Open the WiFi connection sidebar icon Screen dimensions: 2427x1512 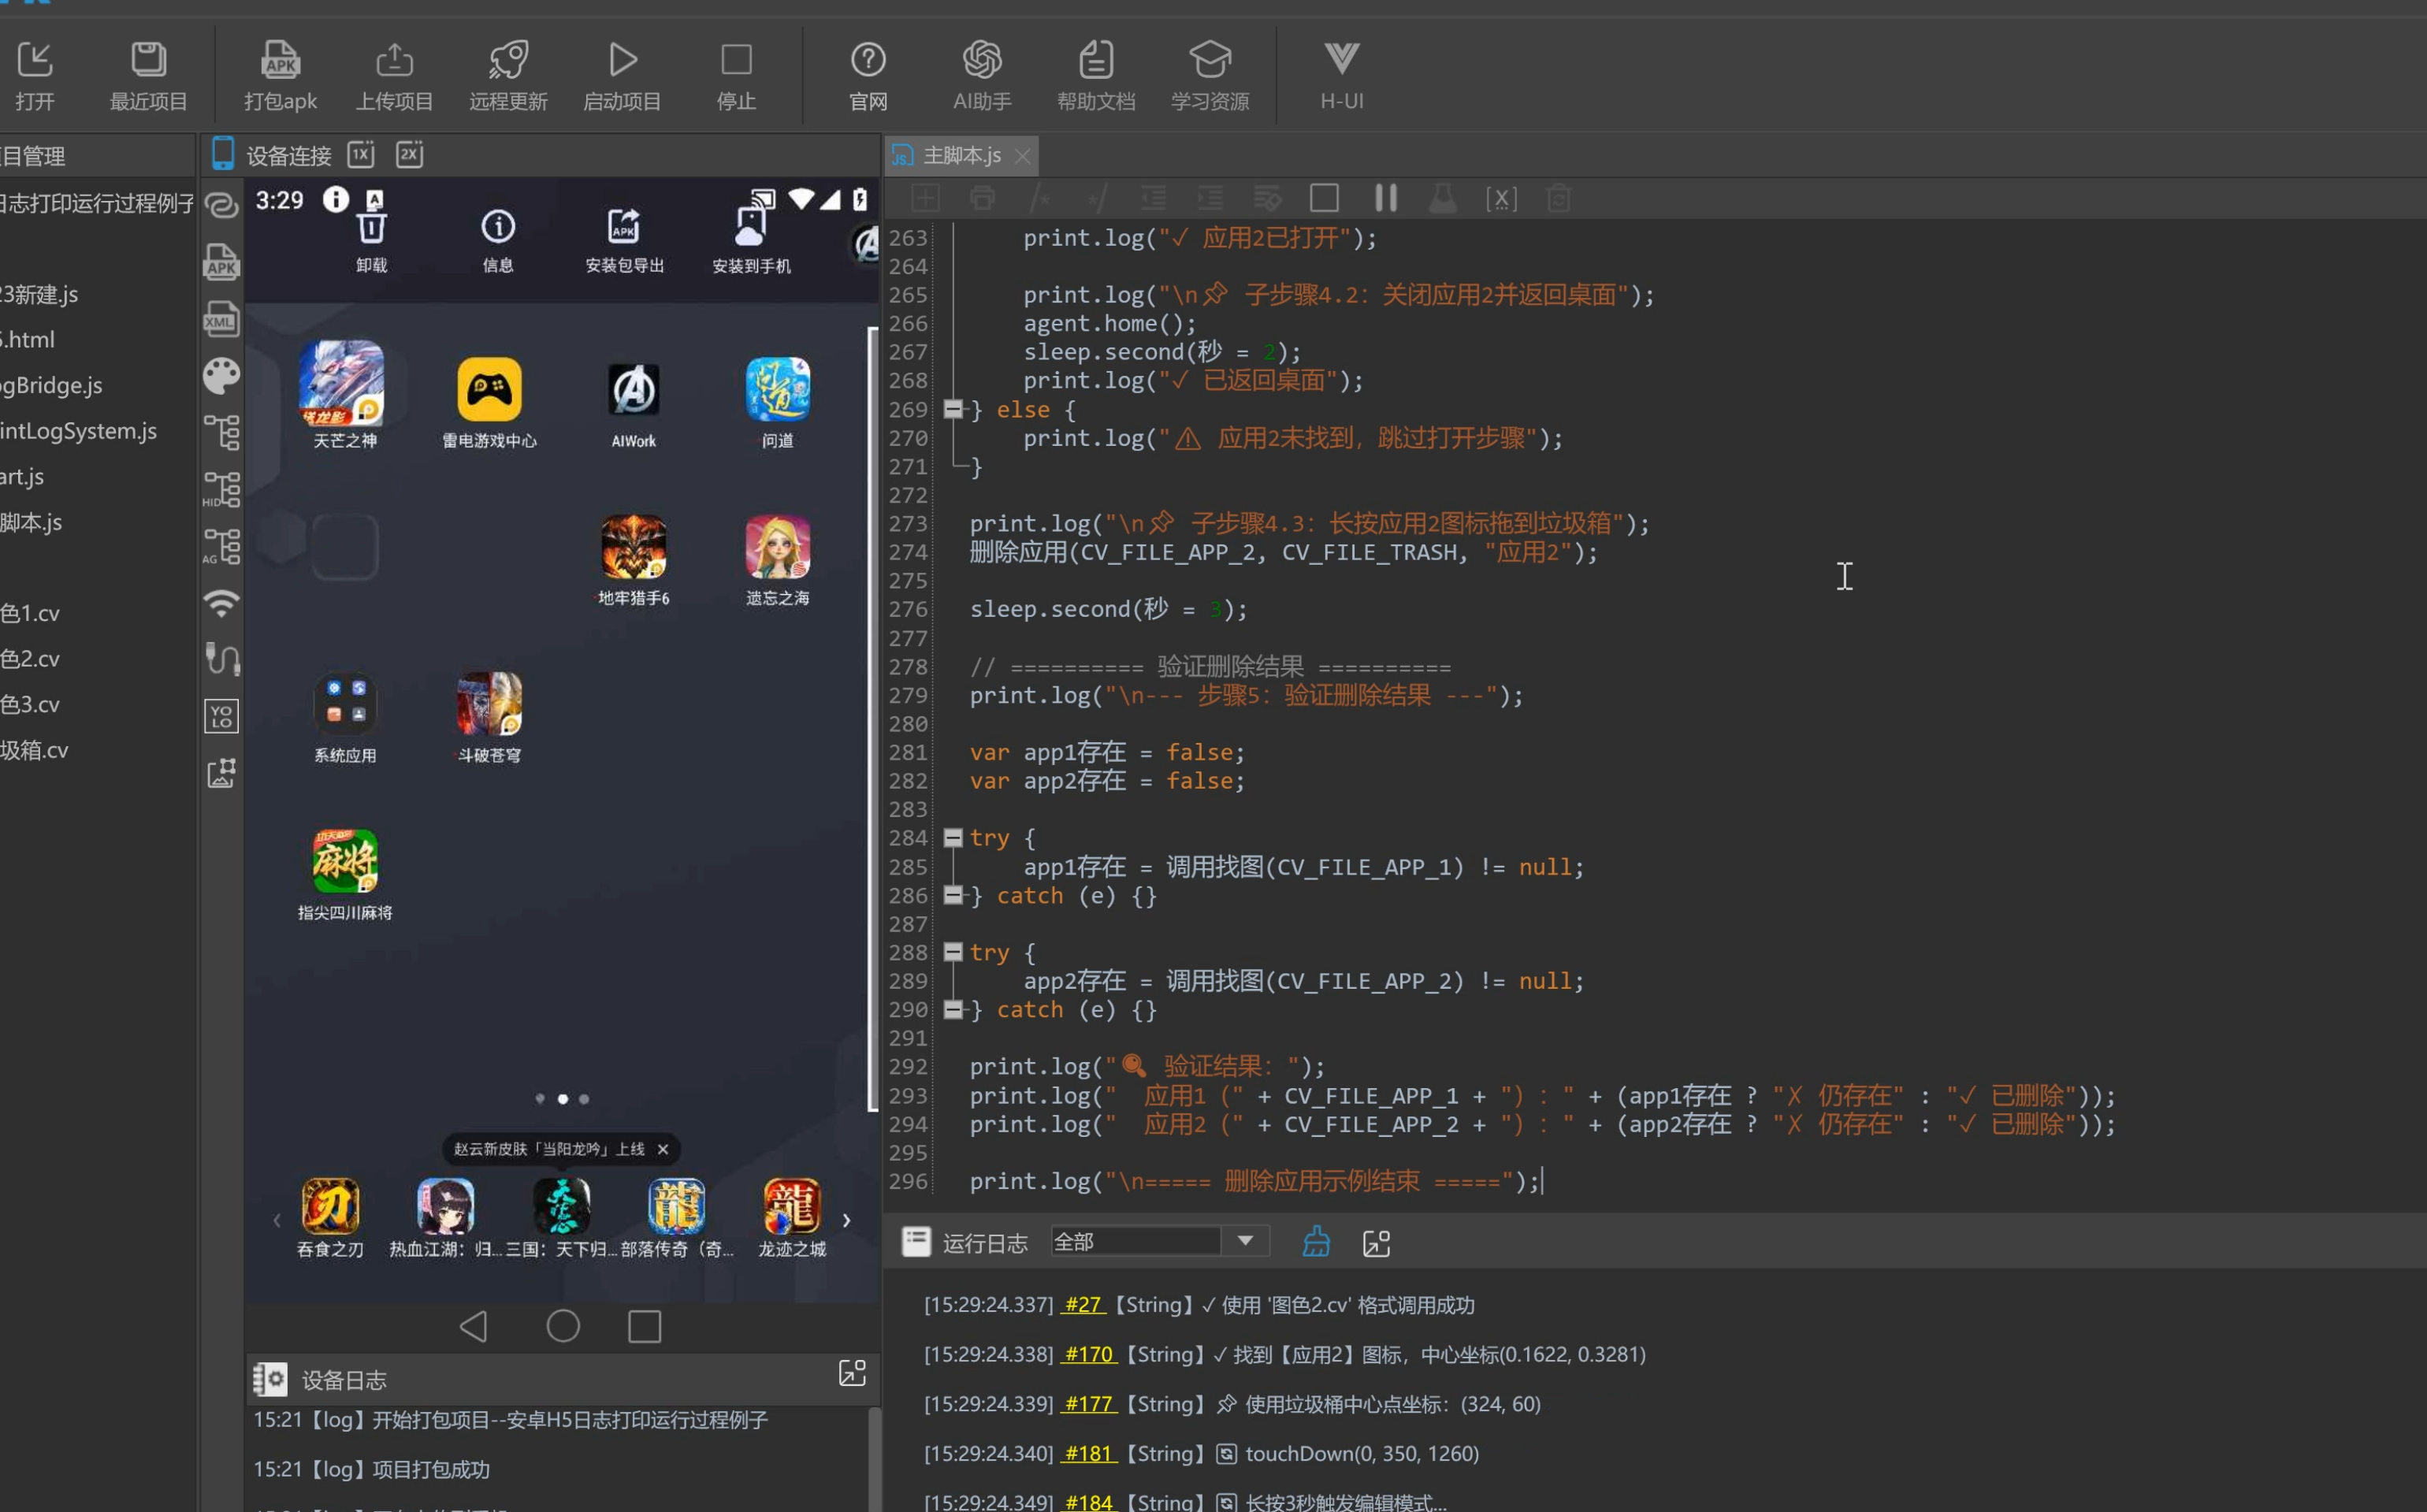point(221,603)
